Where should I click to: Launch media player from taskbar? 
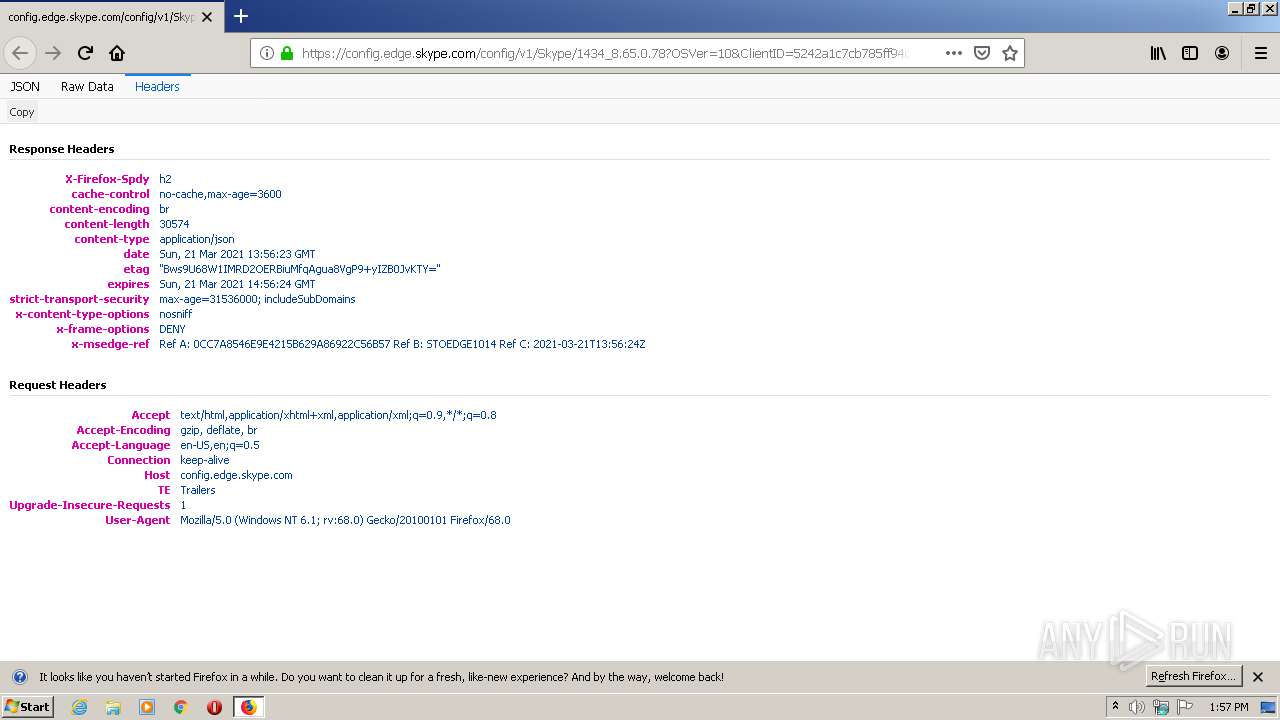[x=147, y=707]
